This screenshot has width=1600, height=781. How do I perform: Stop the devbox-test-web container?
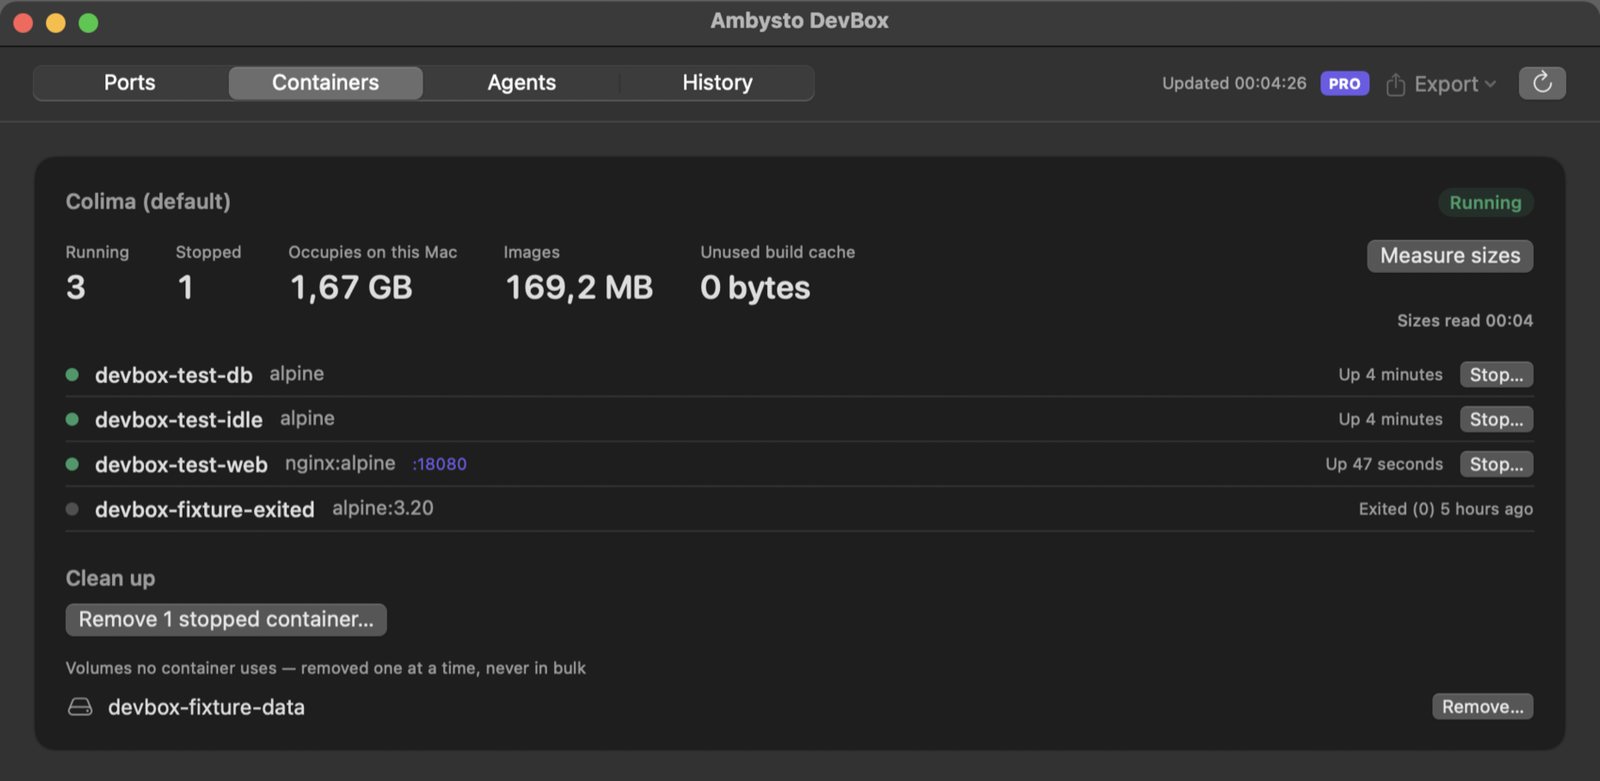(x=1496, y=464)
